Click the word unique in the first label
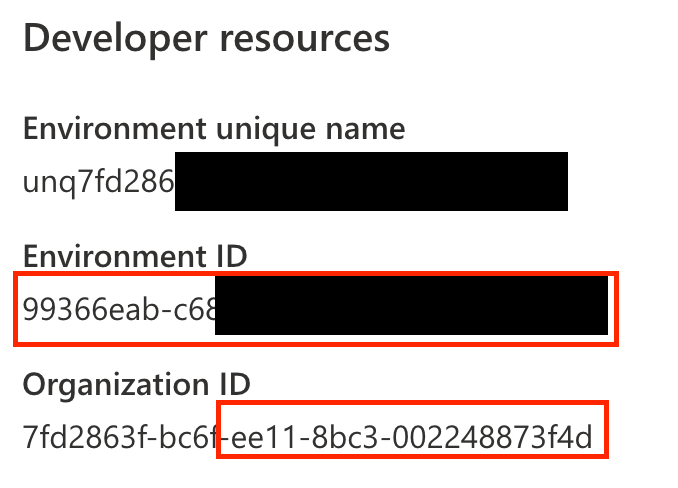The image size is (678, 488). point(271,129)
